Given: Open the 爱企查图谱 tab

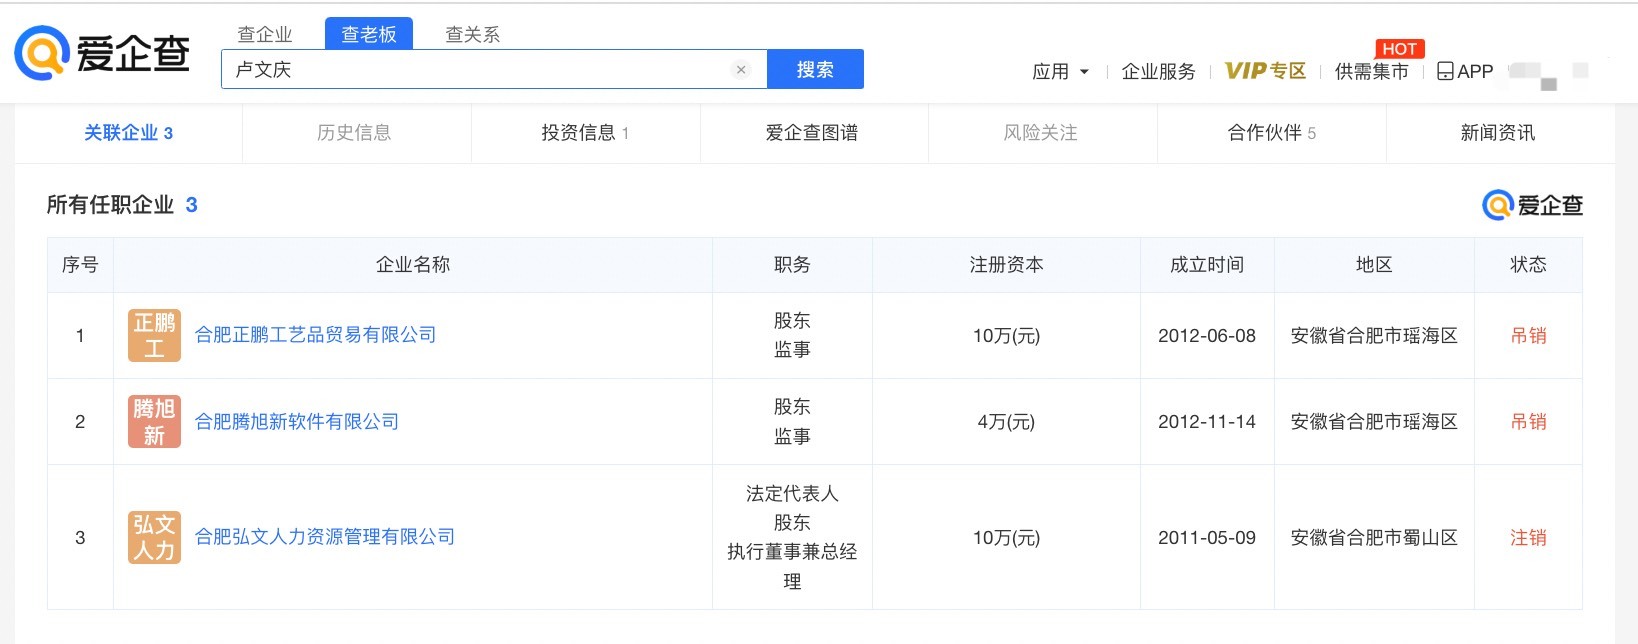Looking at the screenshot, I should click(812, 133).
